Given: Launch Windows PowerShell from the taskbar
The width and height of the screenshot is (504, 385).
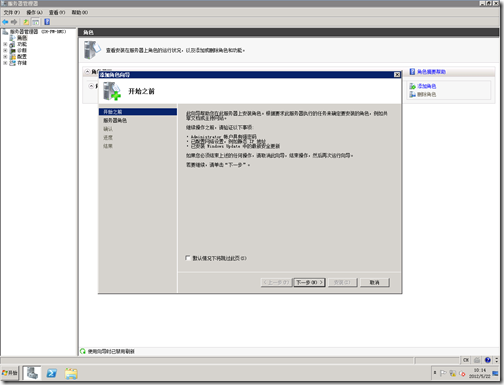Looking at the screenshot, I should coord(51,373).
